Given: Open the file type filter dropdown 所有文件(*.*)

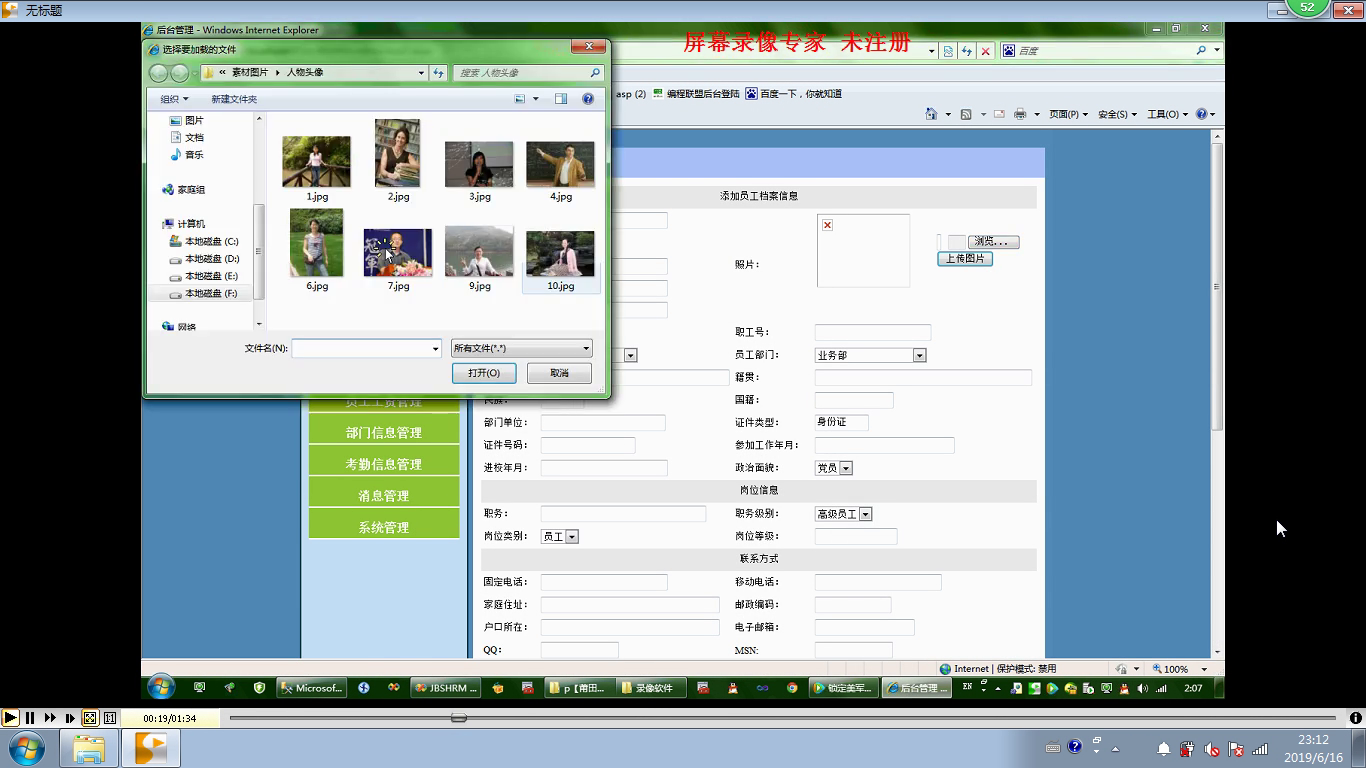Looking at the screenshot, I should pos(521,348).
